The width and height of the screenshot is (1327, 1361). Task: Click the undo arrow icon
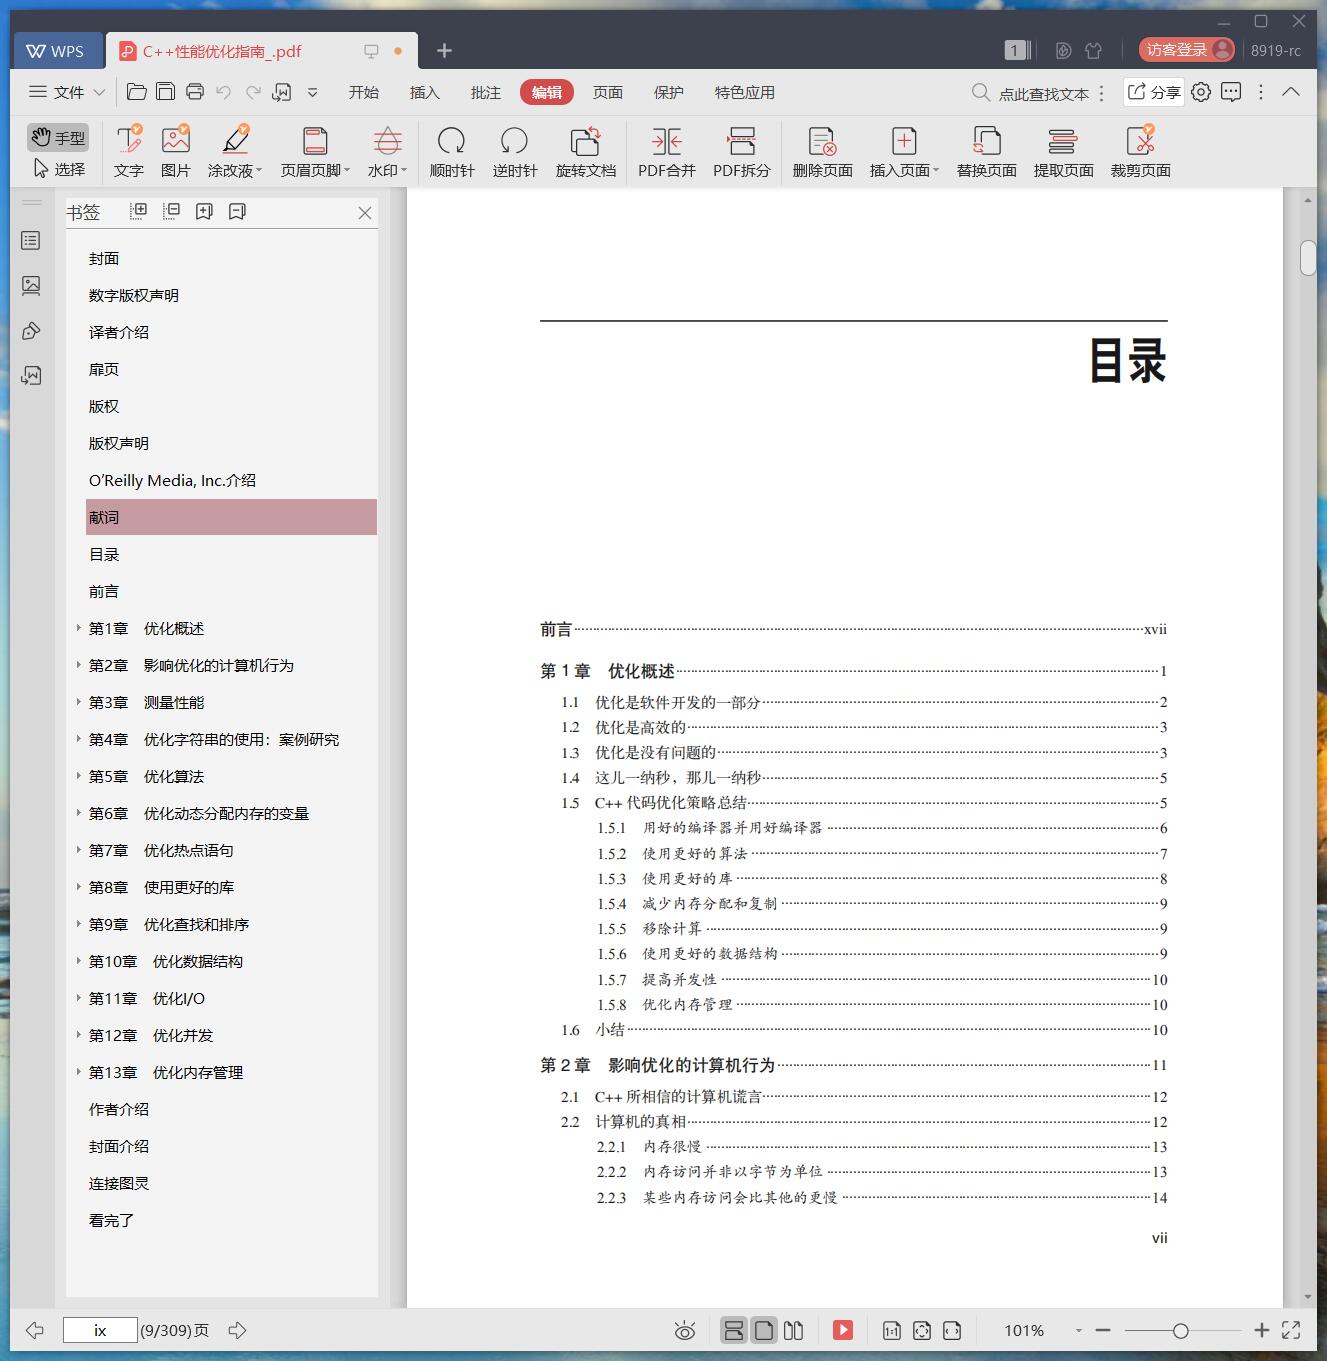pos(224,92)
